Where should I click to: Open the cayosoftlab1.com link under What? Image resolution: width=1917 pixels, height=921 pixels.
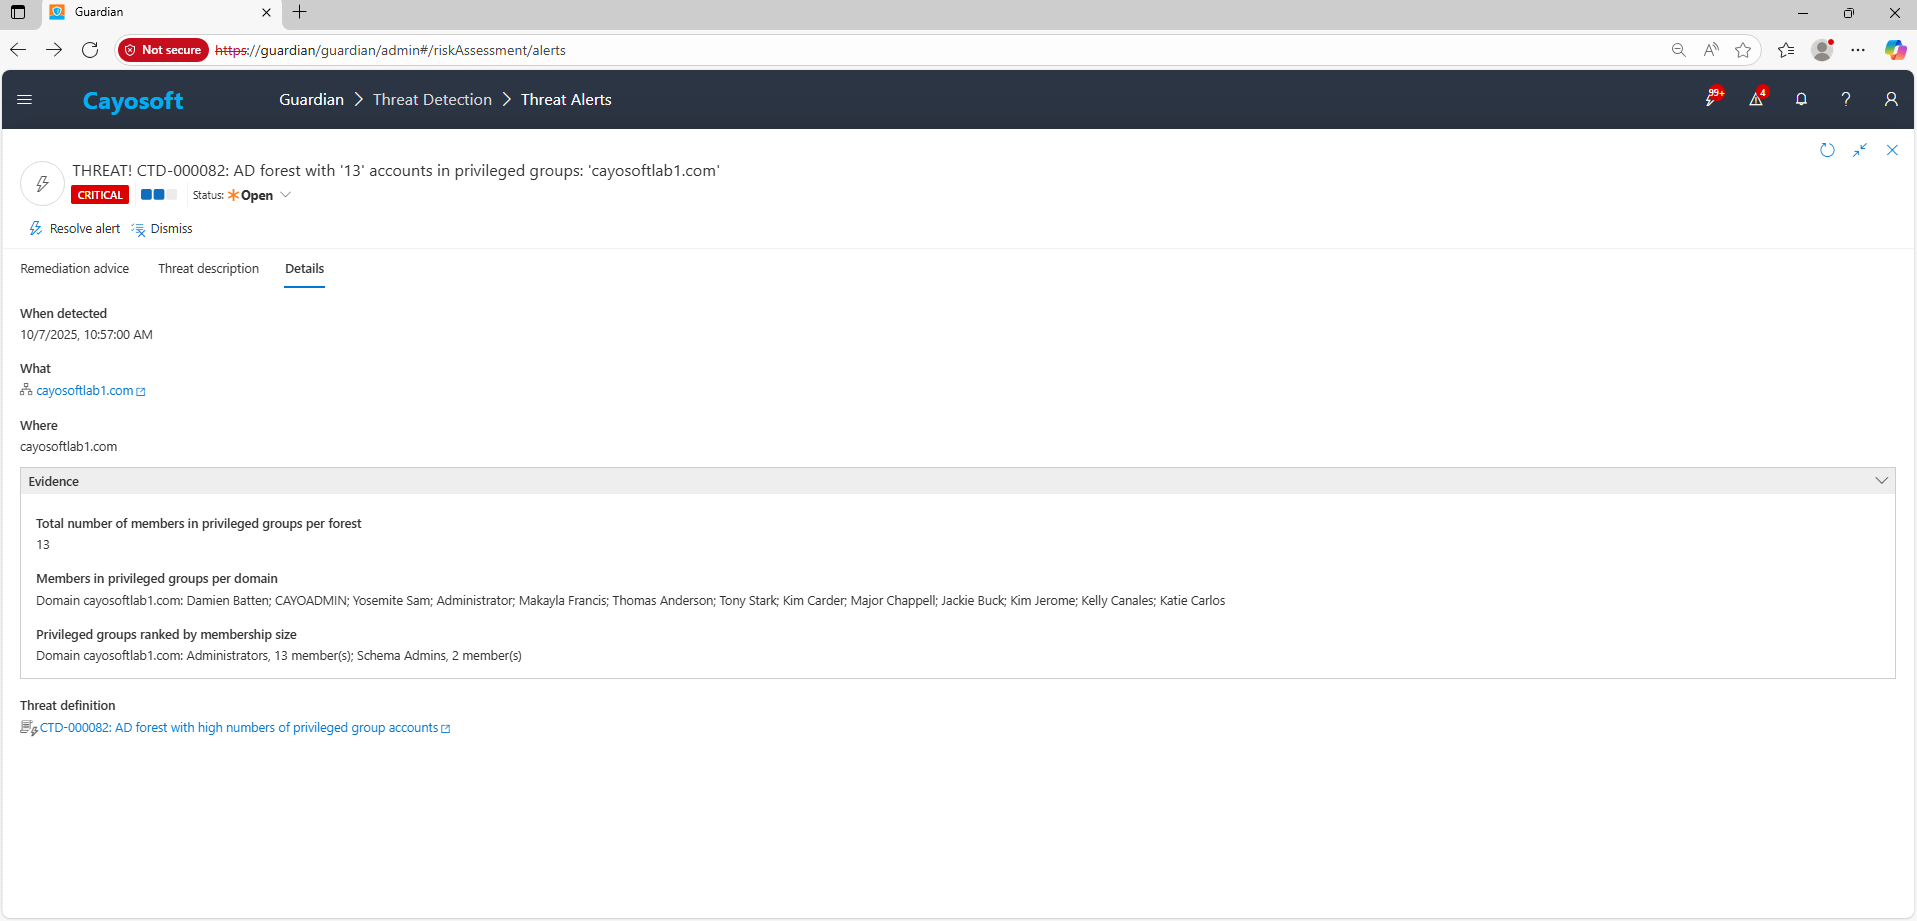85,391
